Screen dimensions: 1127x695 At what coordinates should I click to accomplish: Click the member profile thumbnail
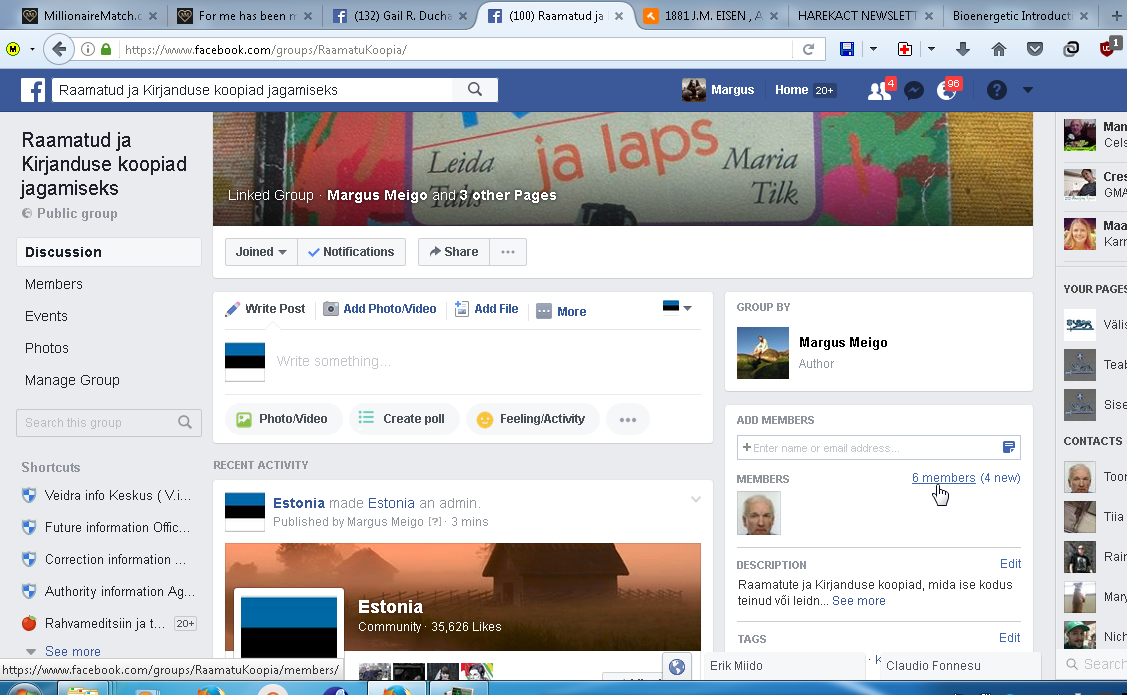click(x=758, y=513)
